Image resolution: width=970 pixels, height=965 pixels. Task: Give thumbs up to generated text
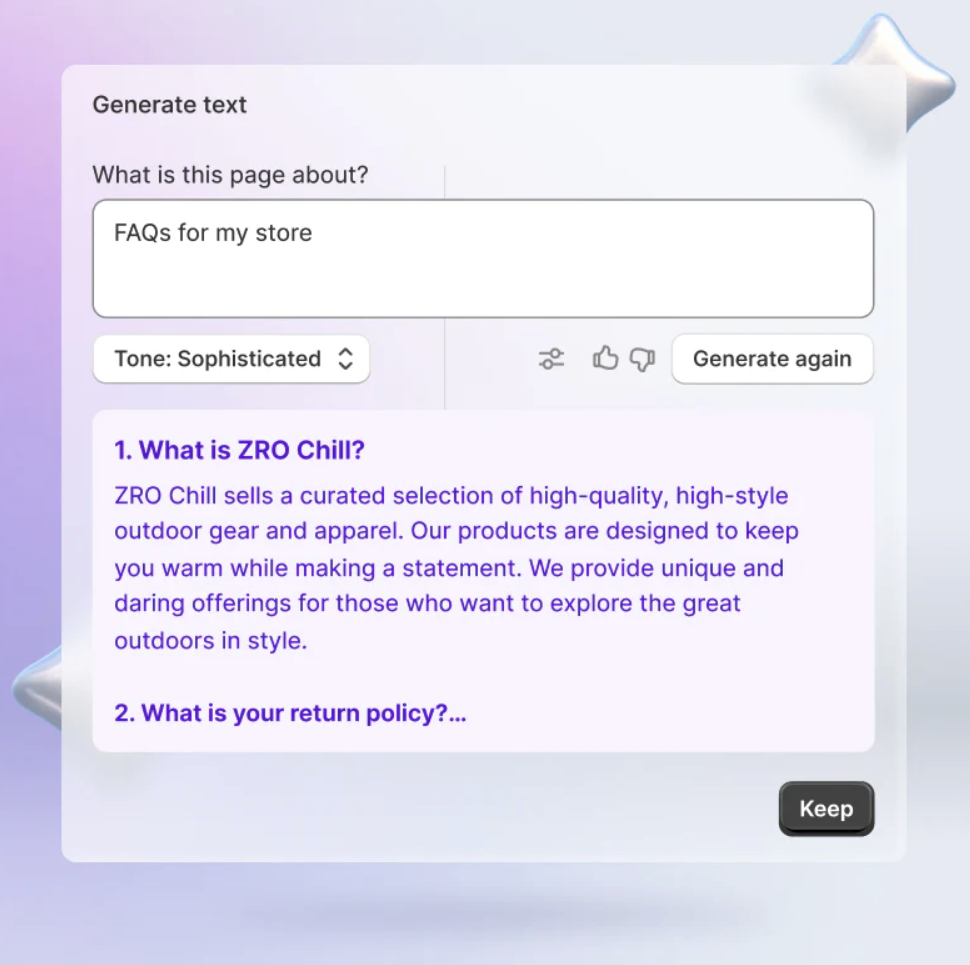605,358
